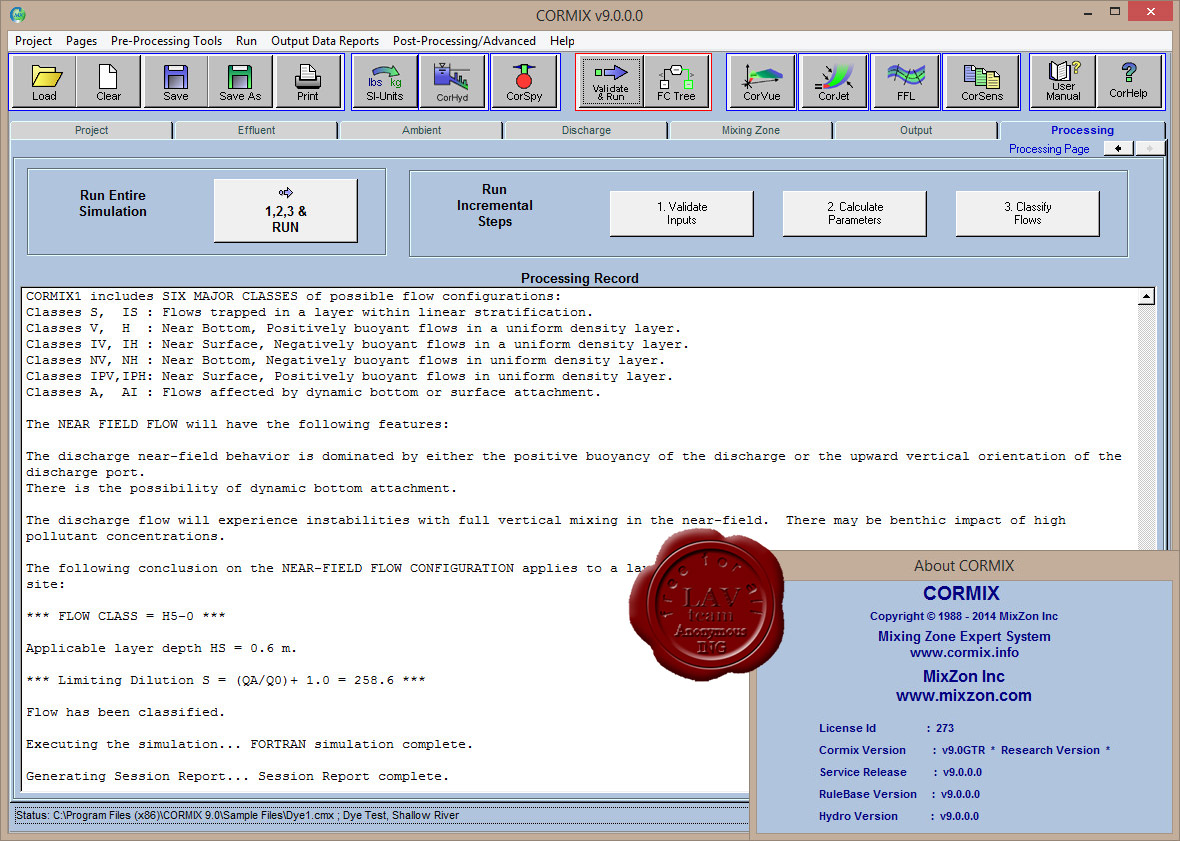Save the project with Save icon

[x=175, y=81]
